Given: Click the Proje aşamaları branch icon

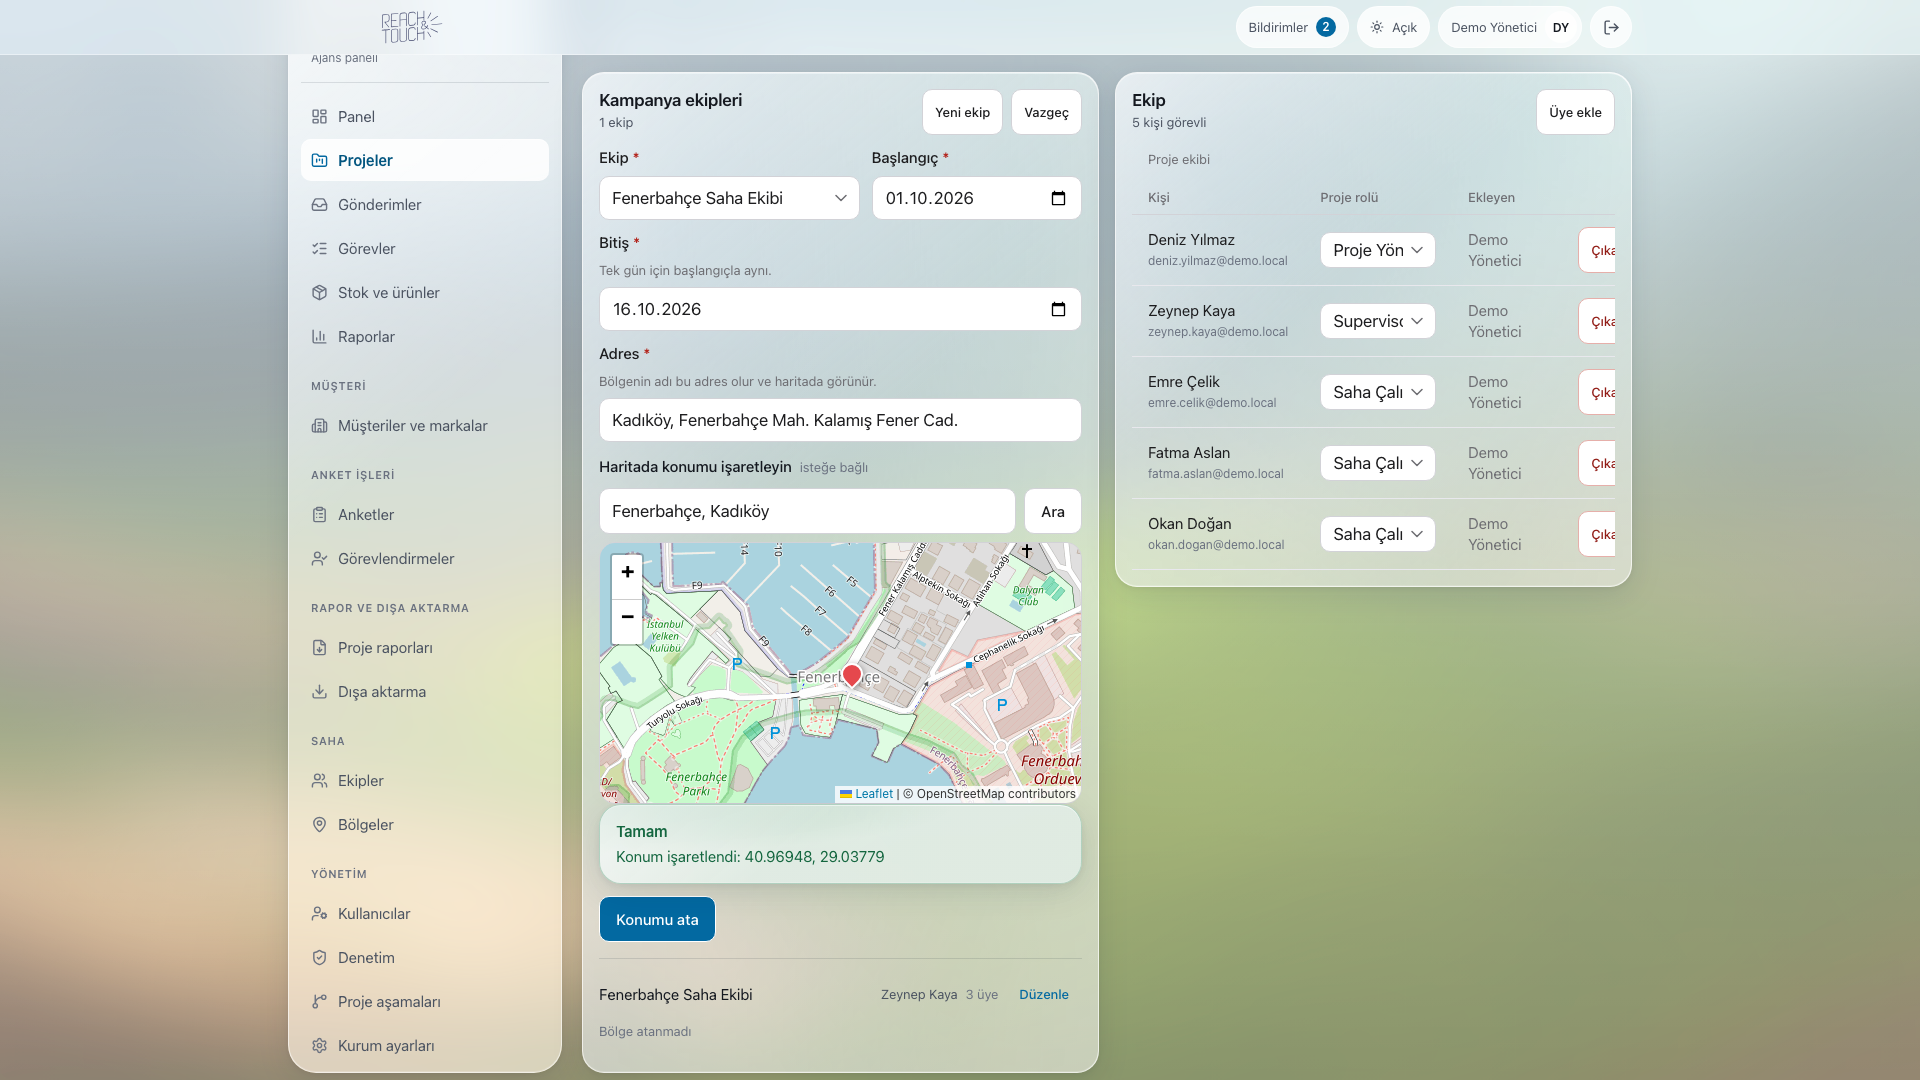Looking at the screenshot, I should (x=319, y=1001).
